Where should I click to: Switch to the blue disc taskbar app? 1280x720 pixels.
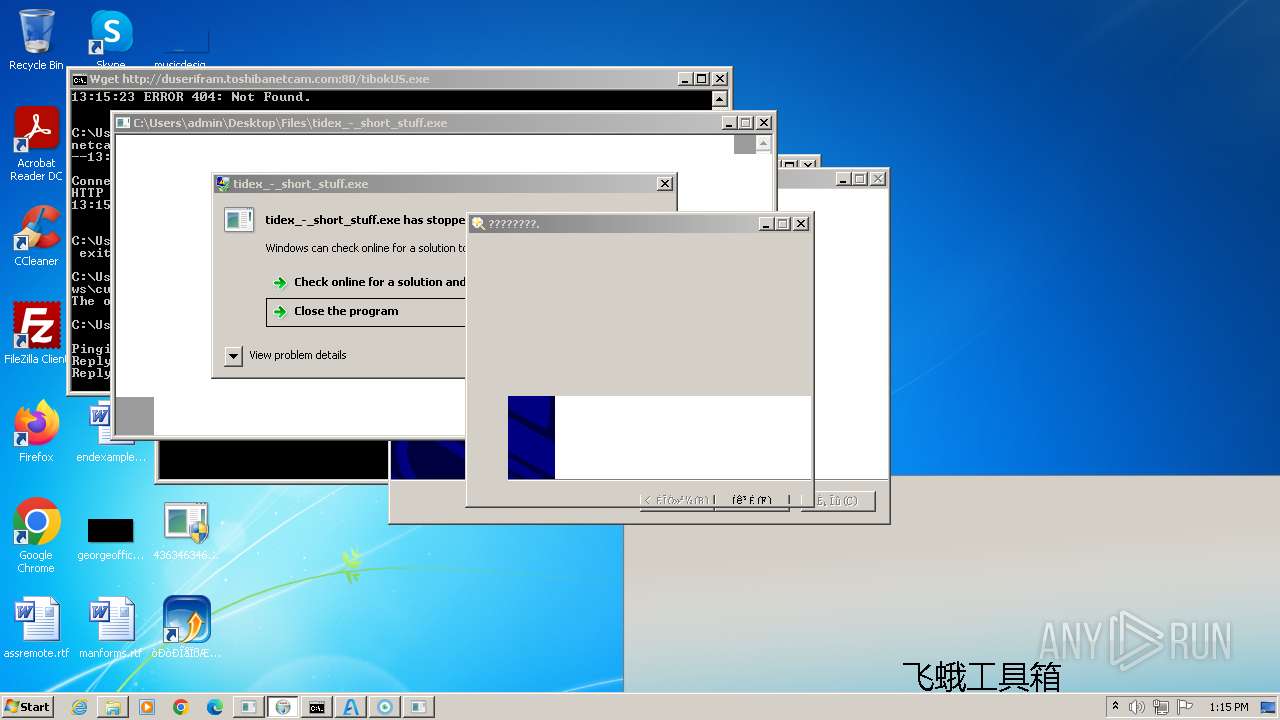click(x=384, y=707)
